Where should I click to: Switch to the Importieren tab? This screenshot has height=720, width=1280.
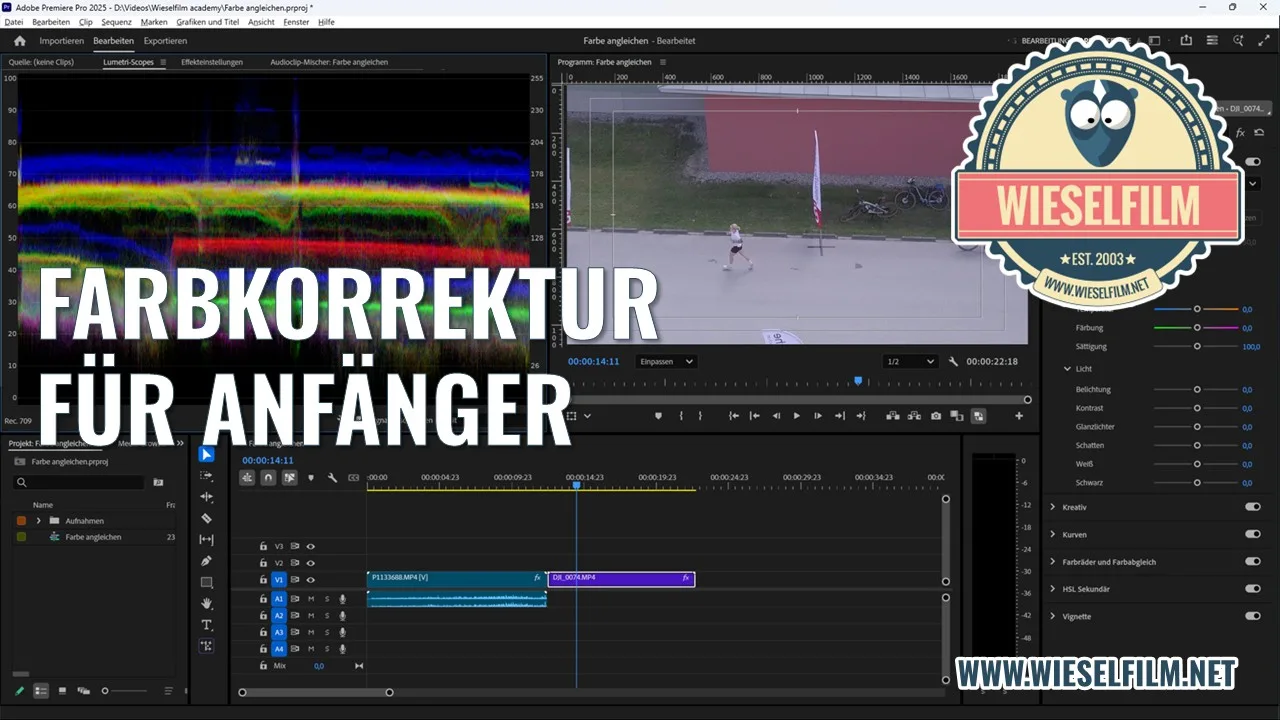(62, 41)
